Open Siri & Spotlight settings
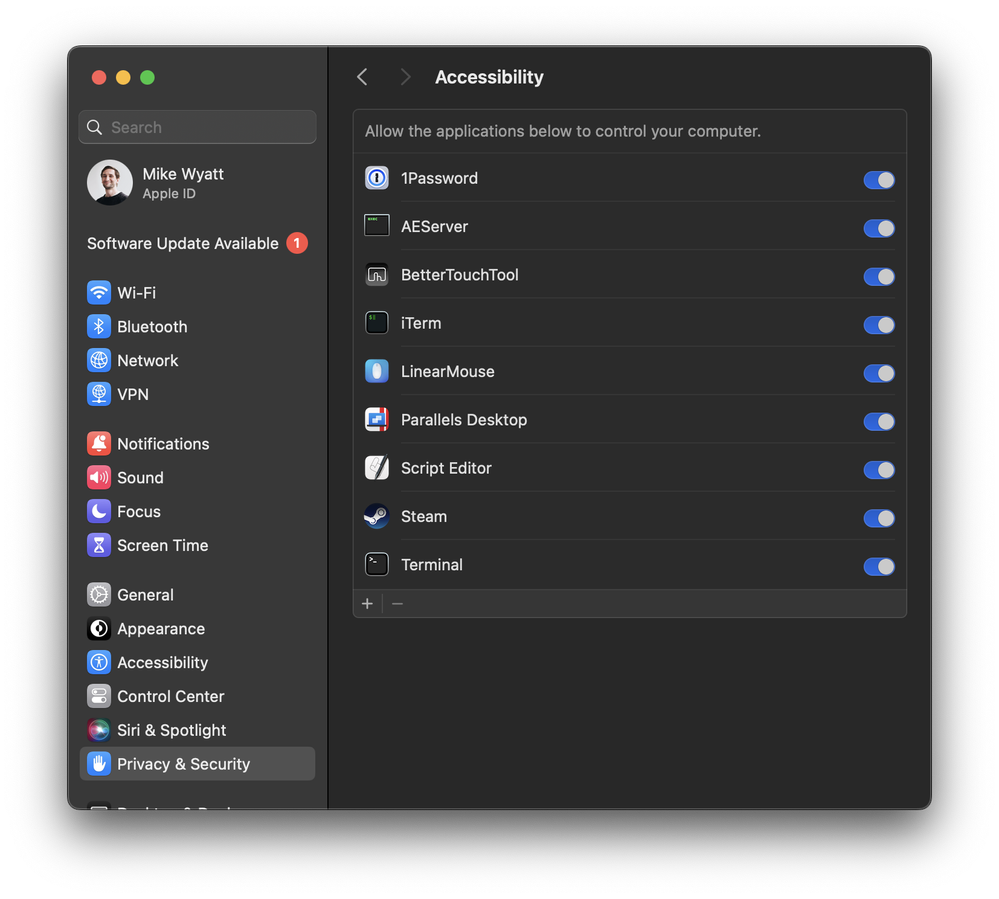This screenshot has width=999, height=899. [x=171, y=730]
